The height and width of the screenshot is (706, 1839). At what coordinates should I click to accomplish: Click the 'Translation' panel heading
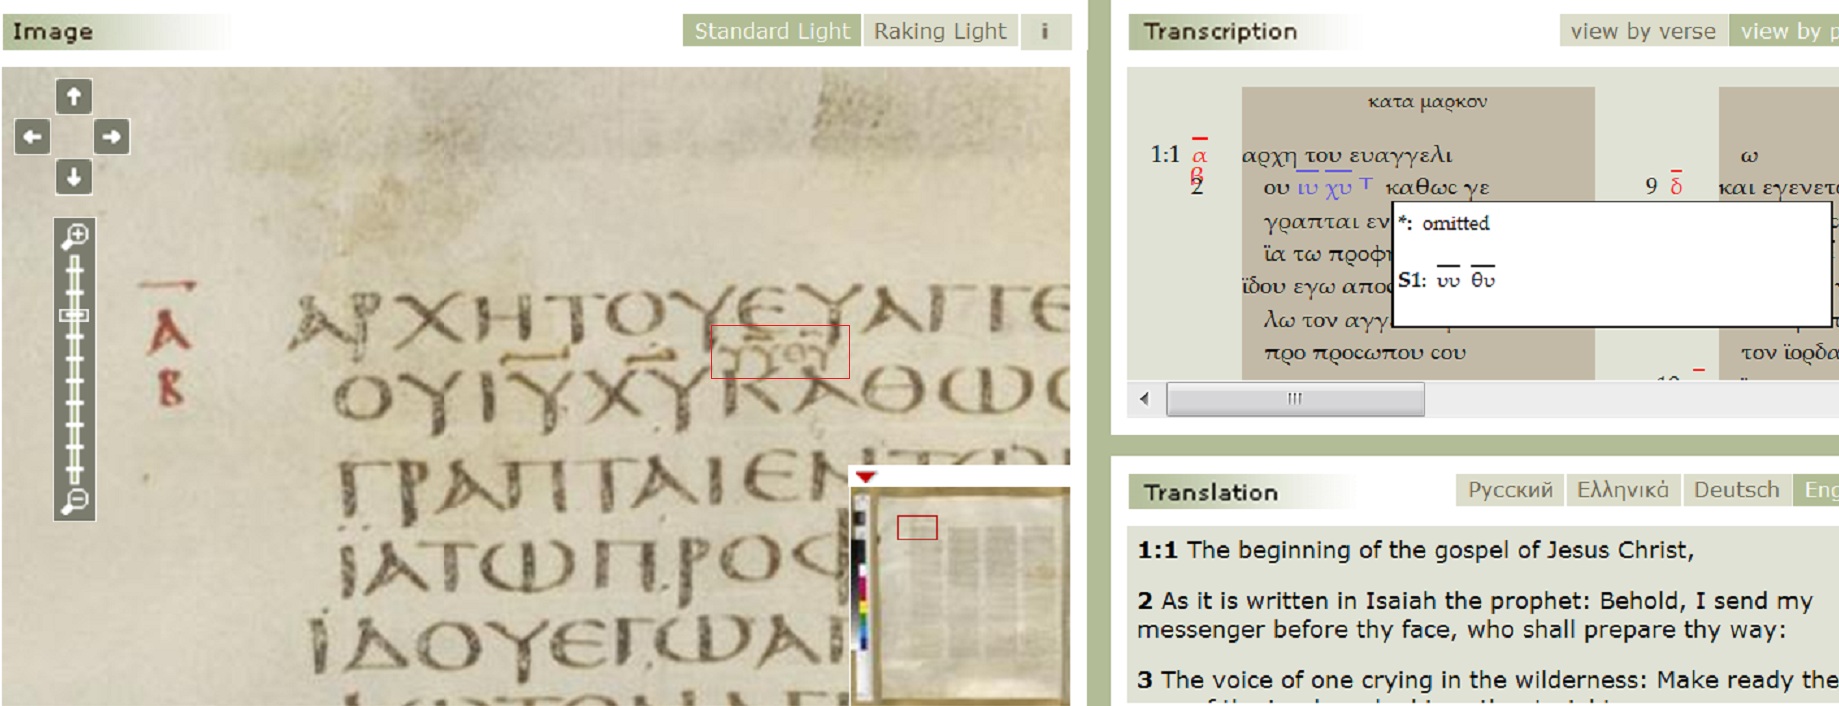[1211, 492]
